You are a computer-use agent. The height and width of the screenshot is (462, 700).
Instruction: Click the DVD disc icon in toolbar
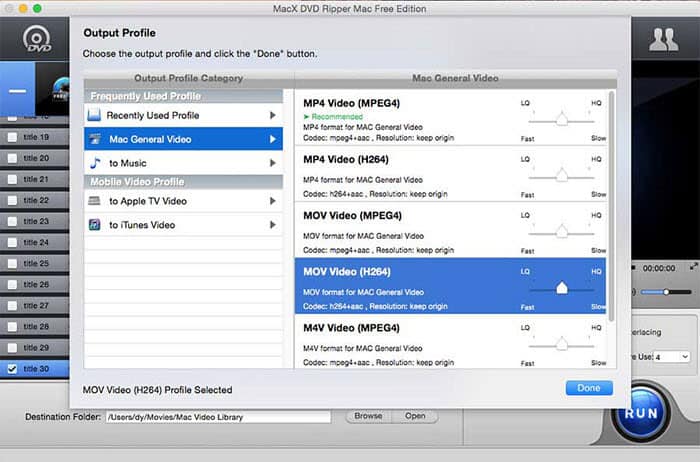click(x=37, y=39)
